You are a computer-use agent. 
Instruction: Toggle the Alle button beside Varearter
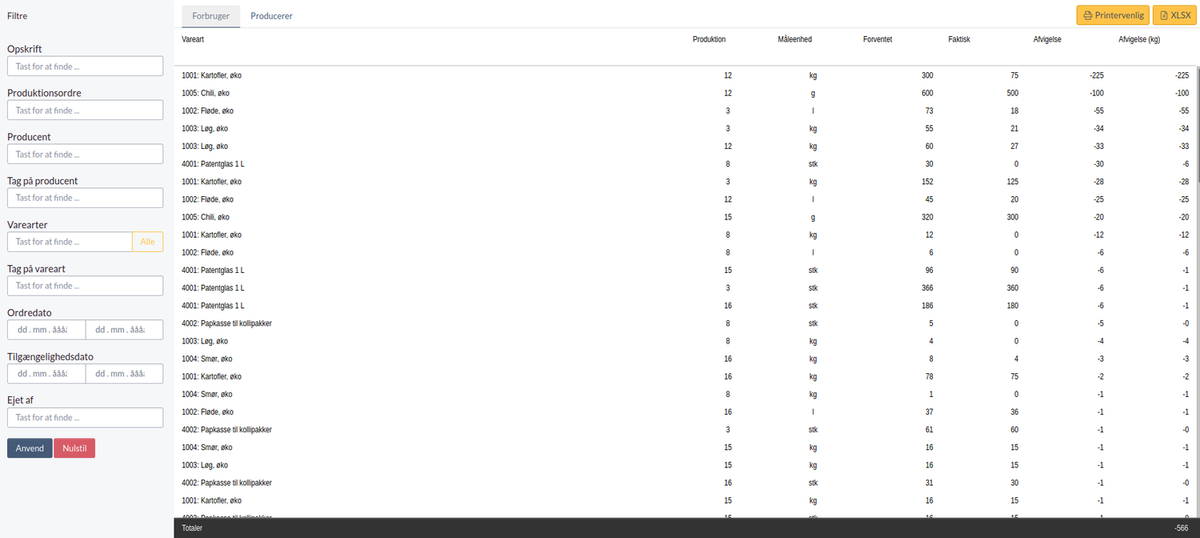[148, 241]
